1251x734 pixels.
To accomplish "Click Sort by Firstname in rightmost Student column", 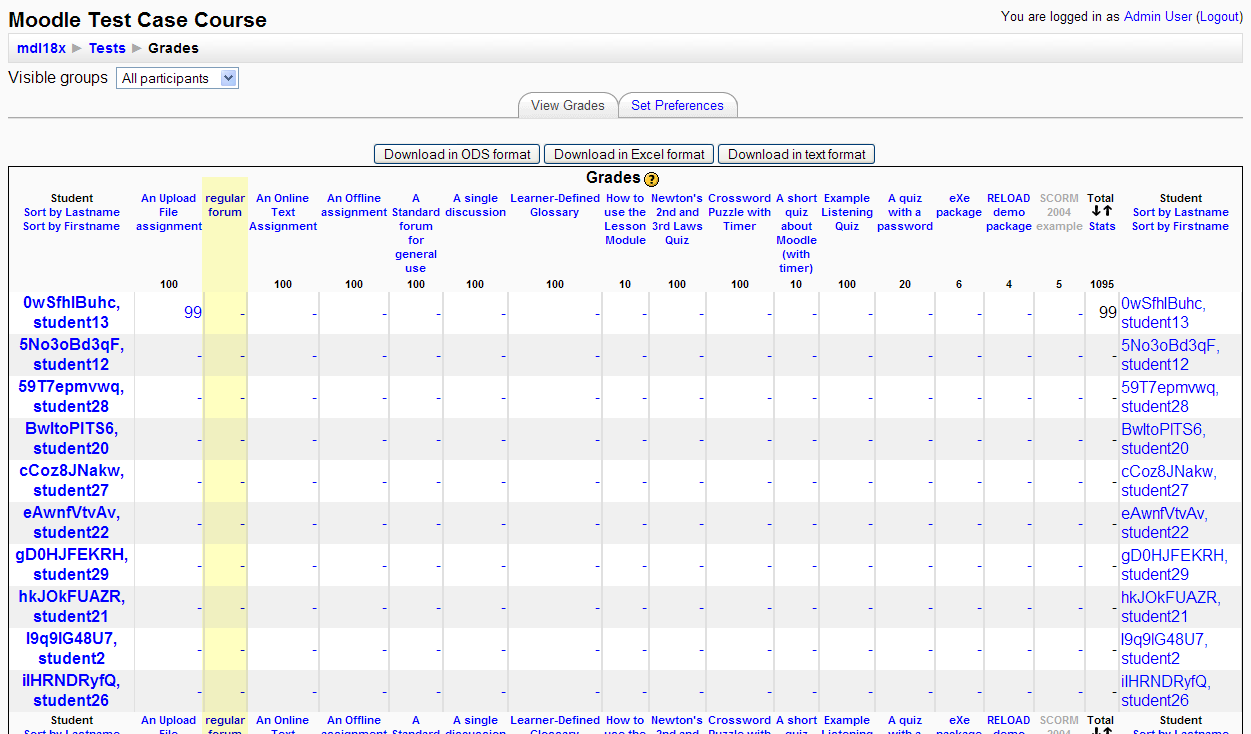I will tap(1181, 226).
